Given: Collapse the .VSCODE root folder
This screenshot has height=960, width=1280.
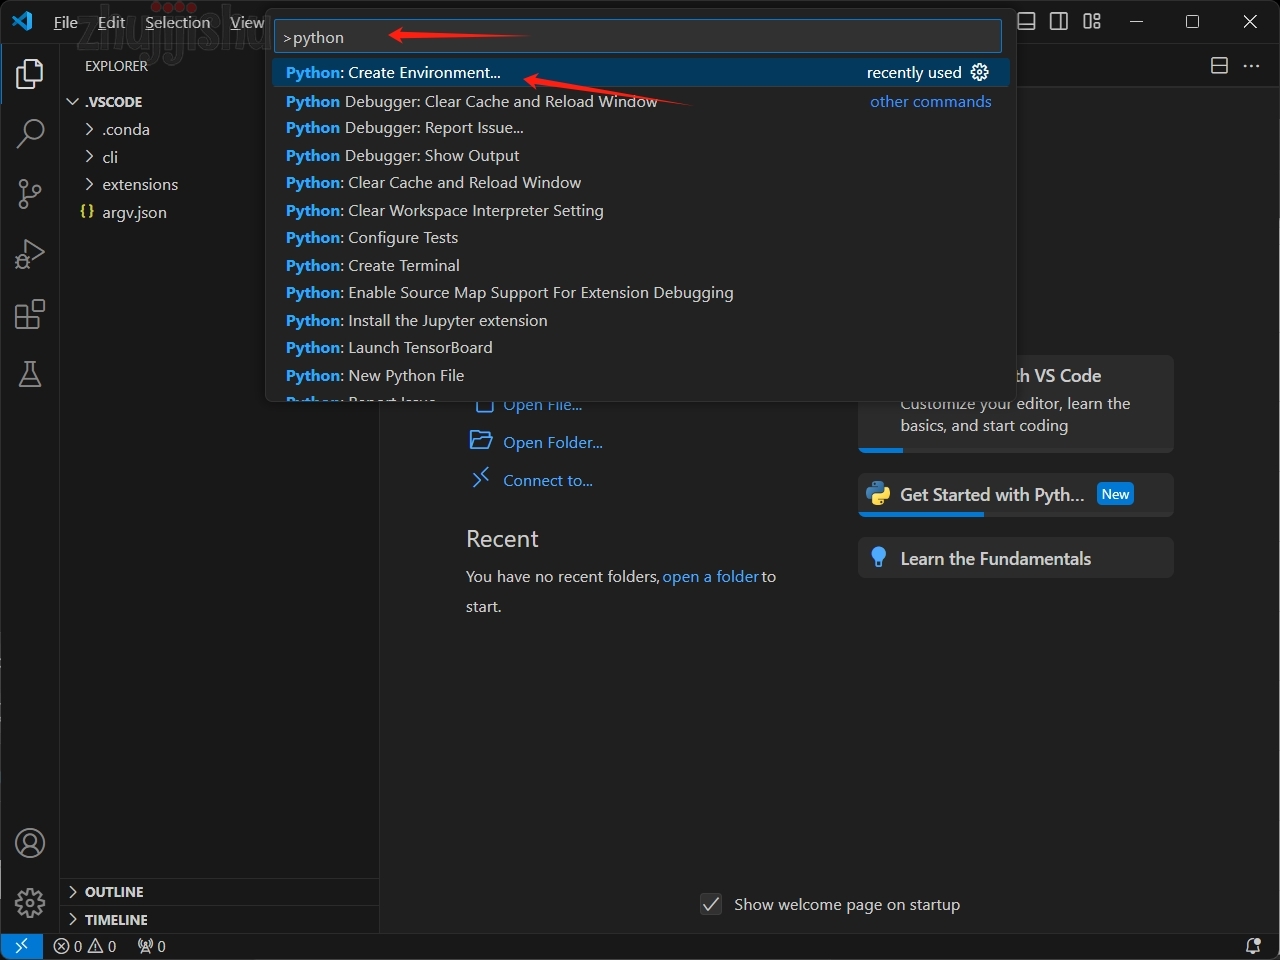Looking at the screenshot, I should click(x=72, y=102).
